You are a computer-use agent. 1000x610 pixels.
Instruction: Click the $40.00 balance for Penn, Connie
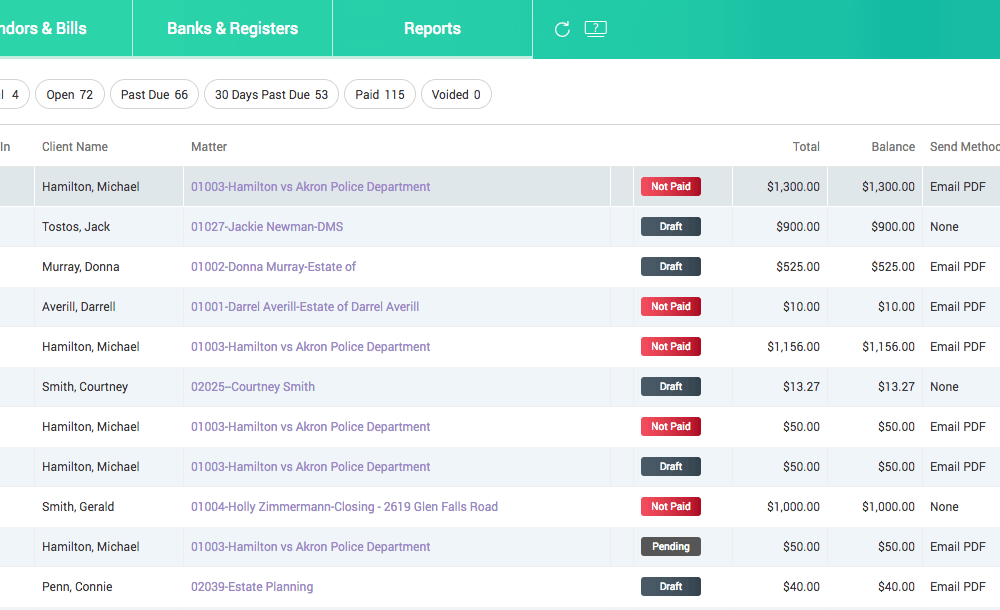click(x=896, y=586)
